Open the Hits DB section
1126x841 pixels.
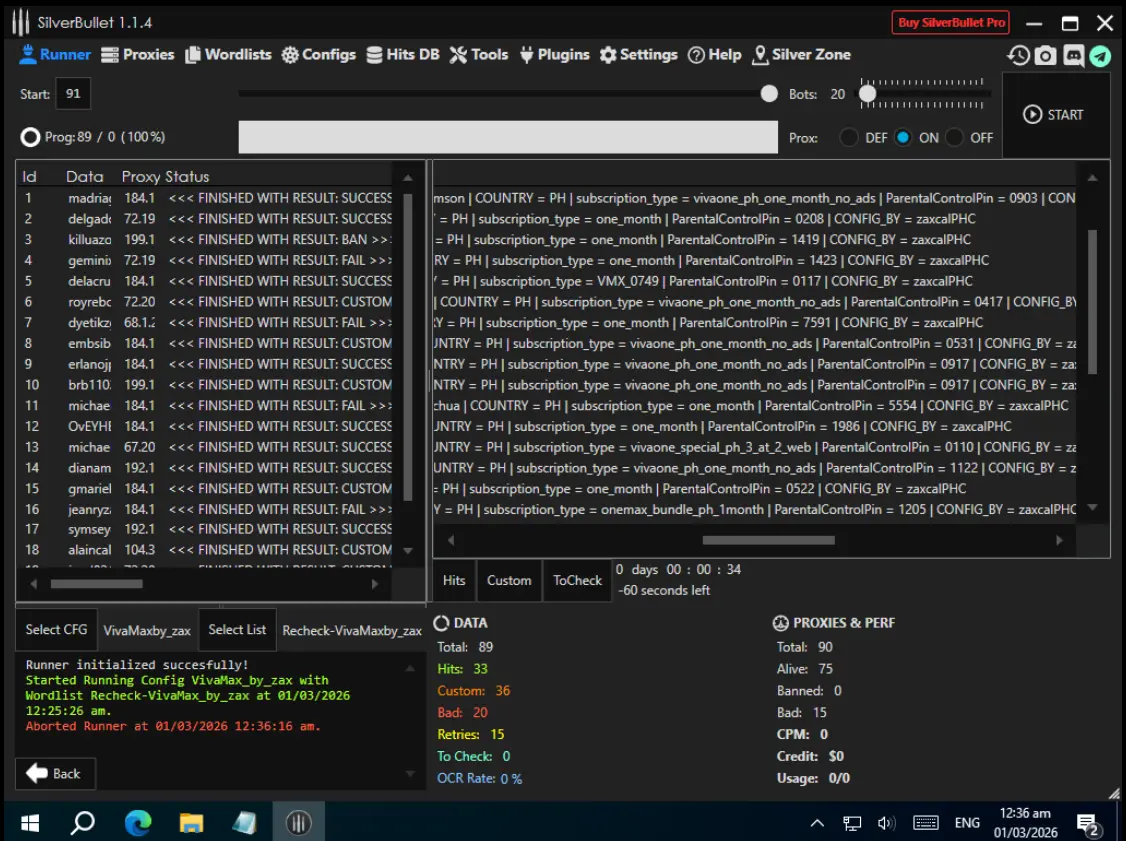[x=403, y=55]
